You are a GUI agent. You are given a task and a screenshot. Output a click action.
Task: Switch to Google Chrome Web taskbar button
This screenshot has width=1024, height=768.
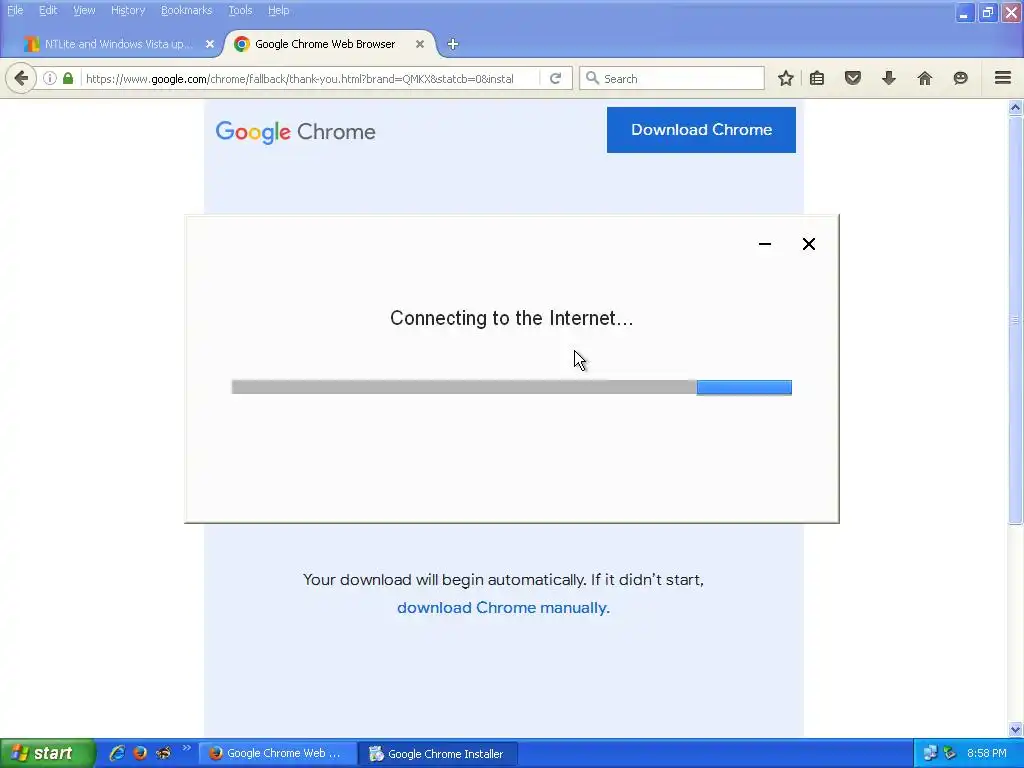coord(278,753)
